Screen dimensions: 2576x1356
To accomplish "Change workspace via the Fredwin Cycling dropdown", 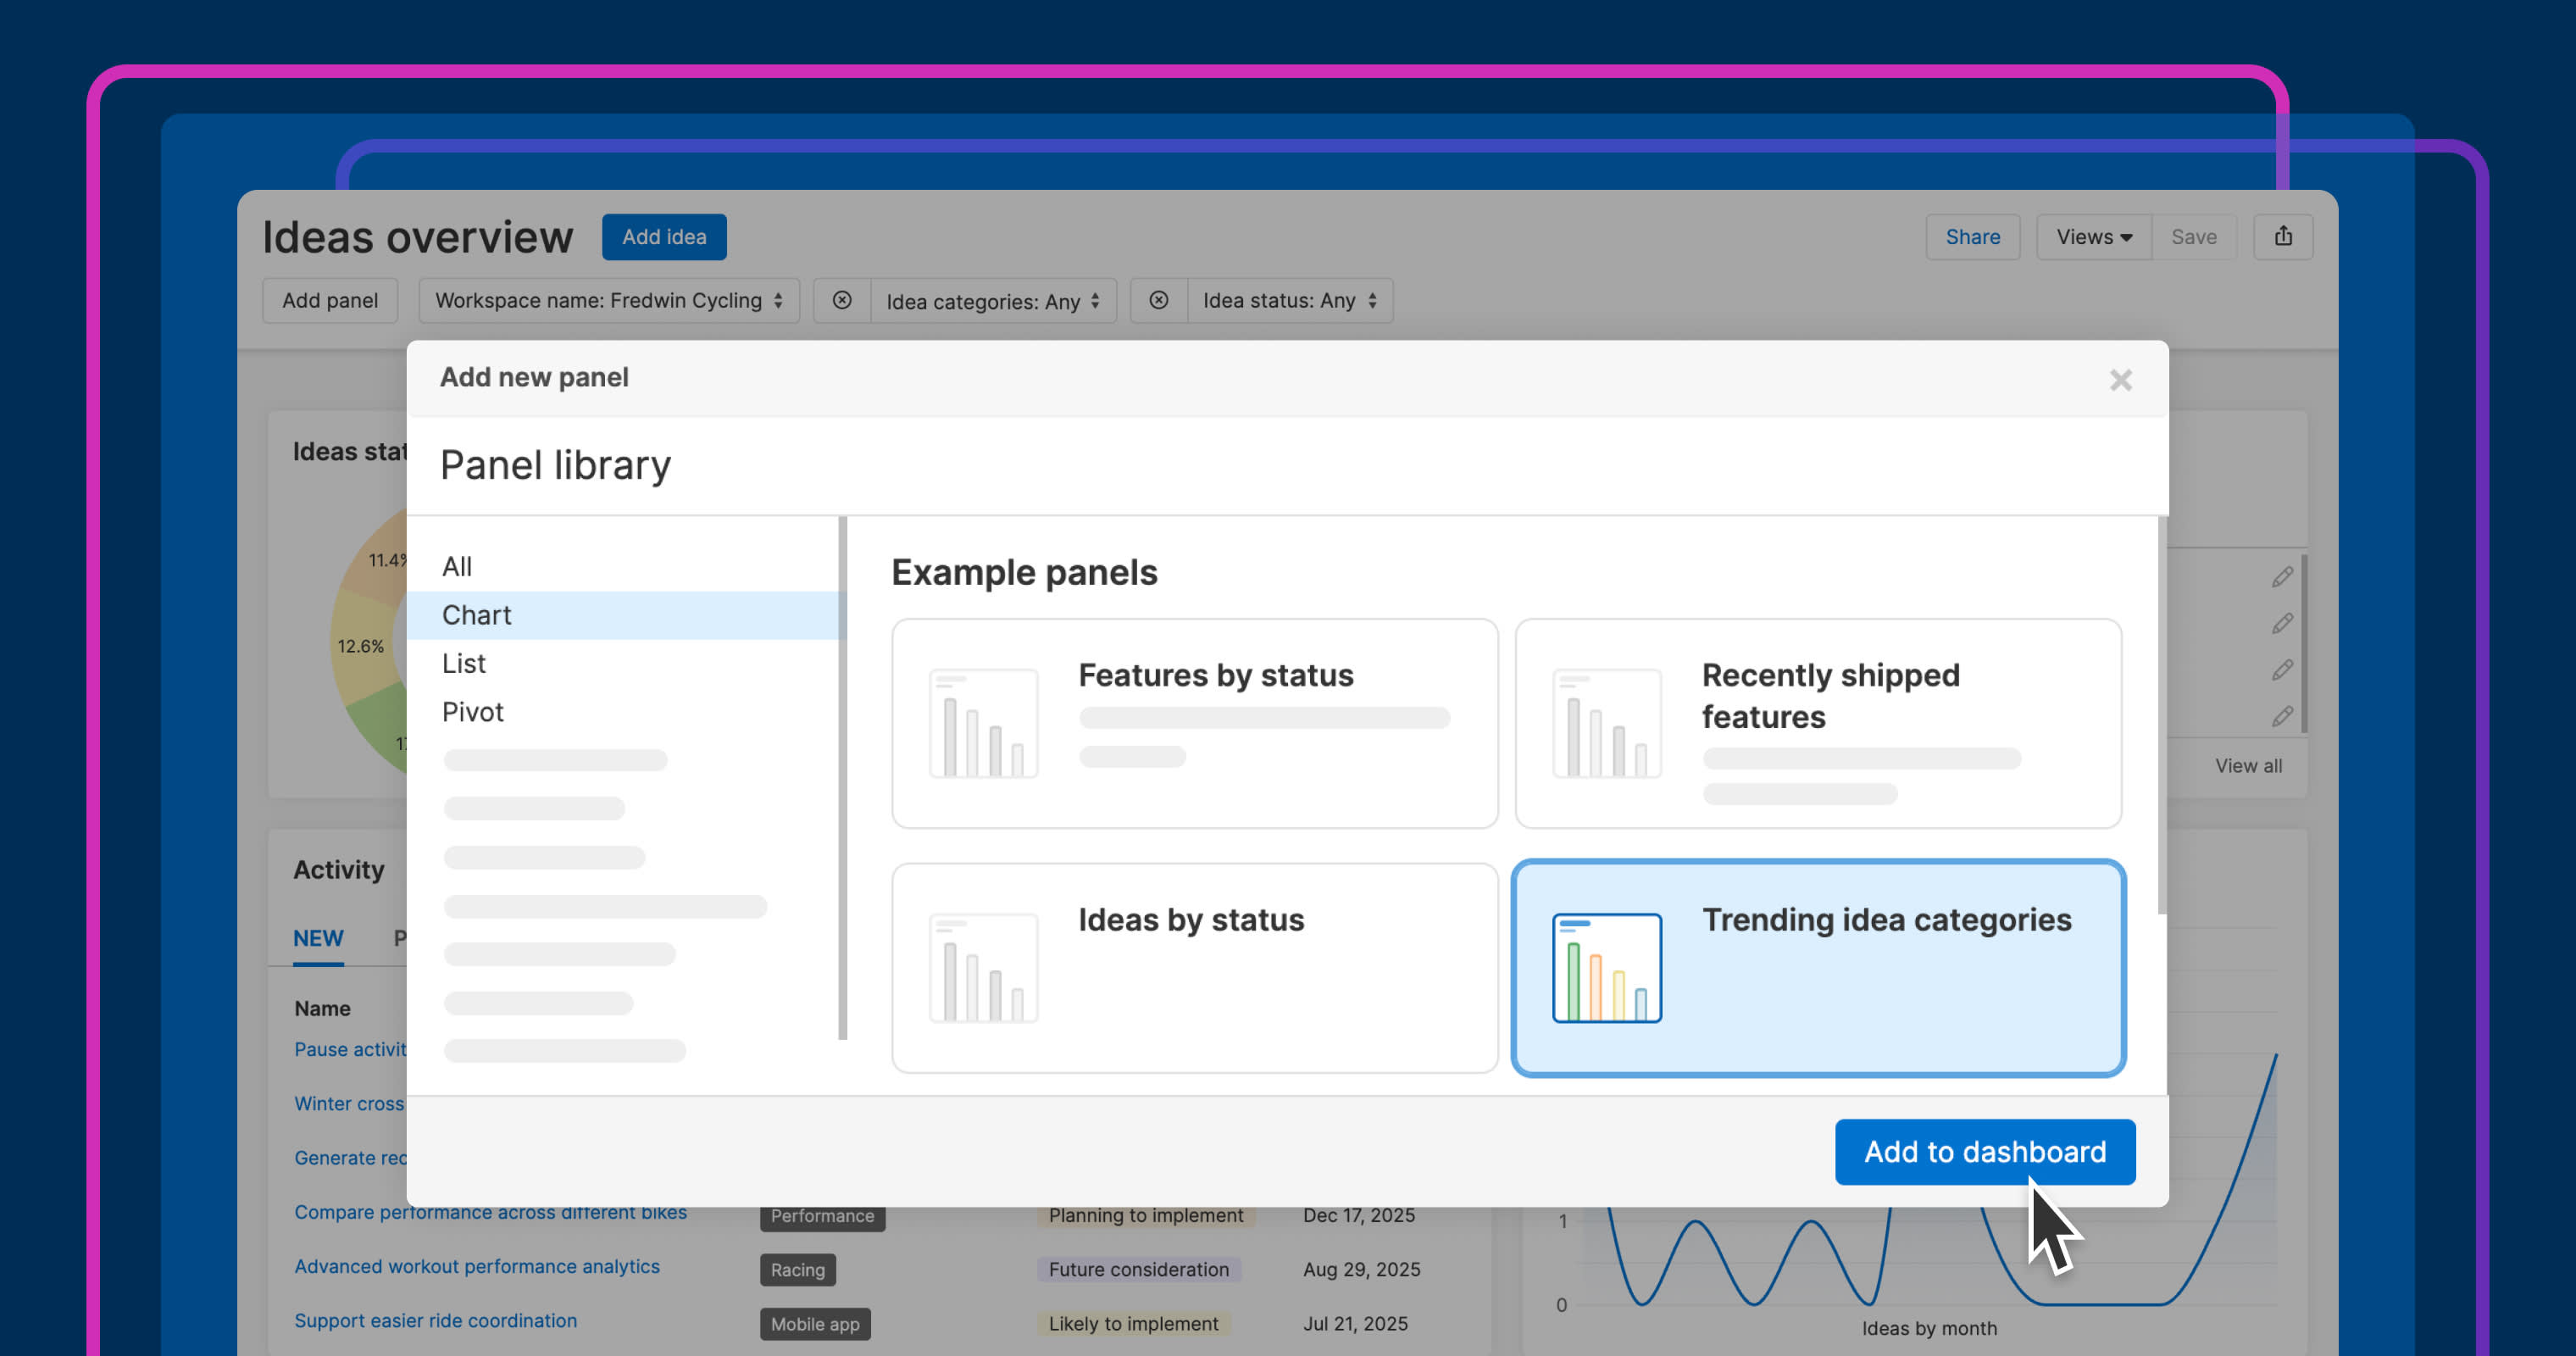I will click(607, 300).
